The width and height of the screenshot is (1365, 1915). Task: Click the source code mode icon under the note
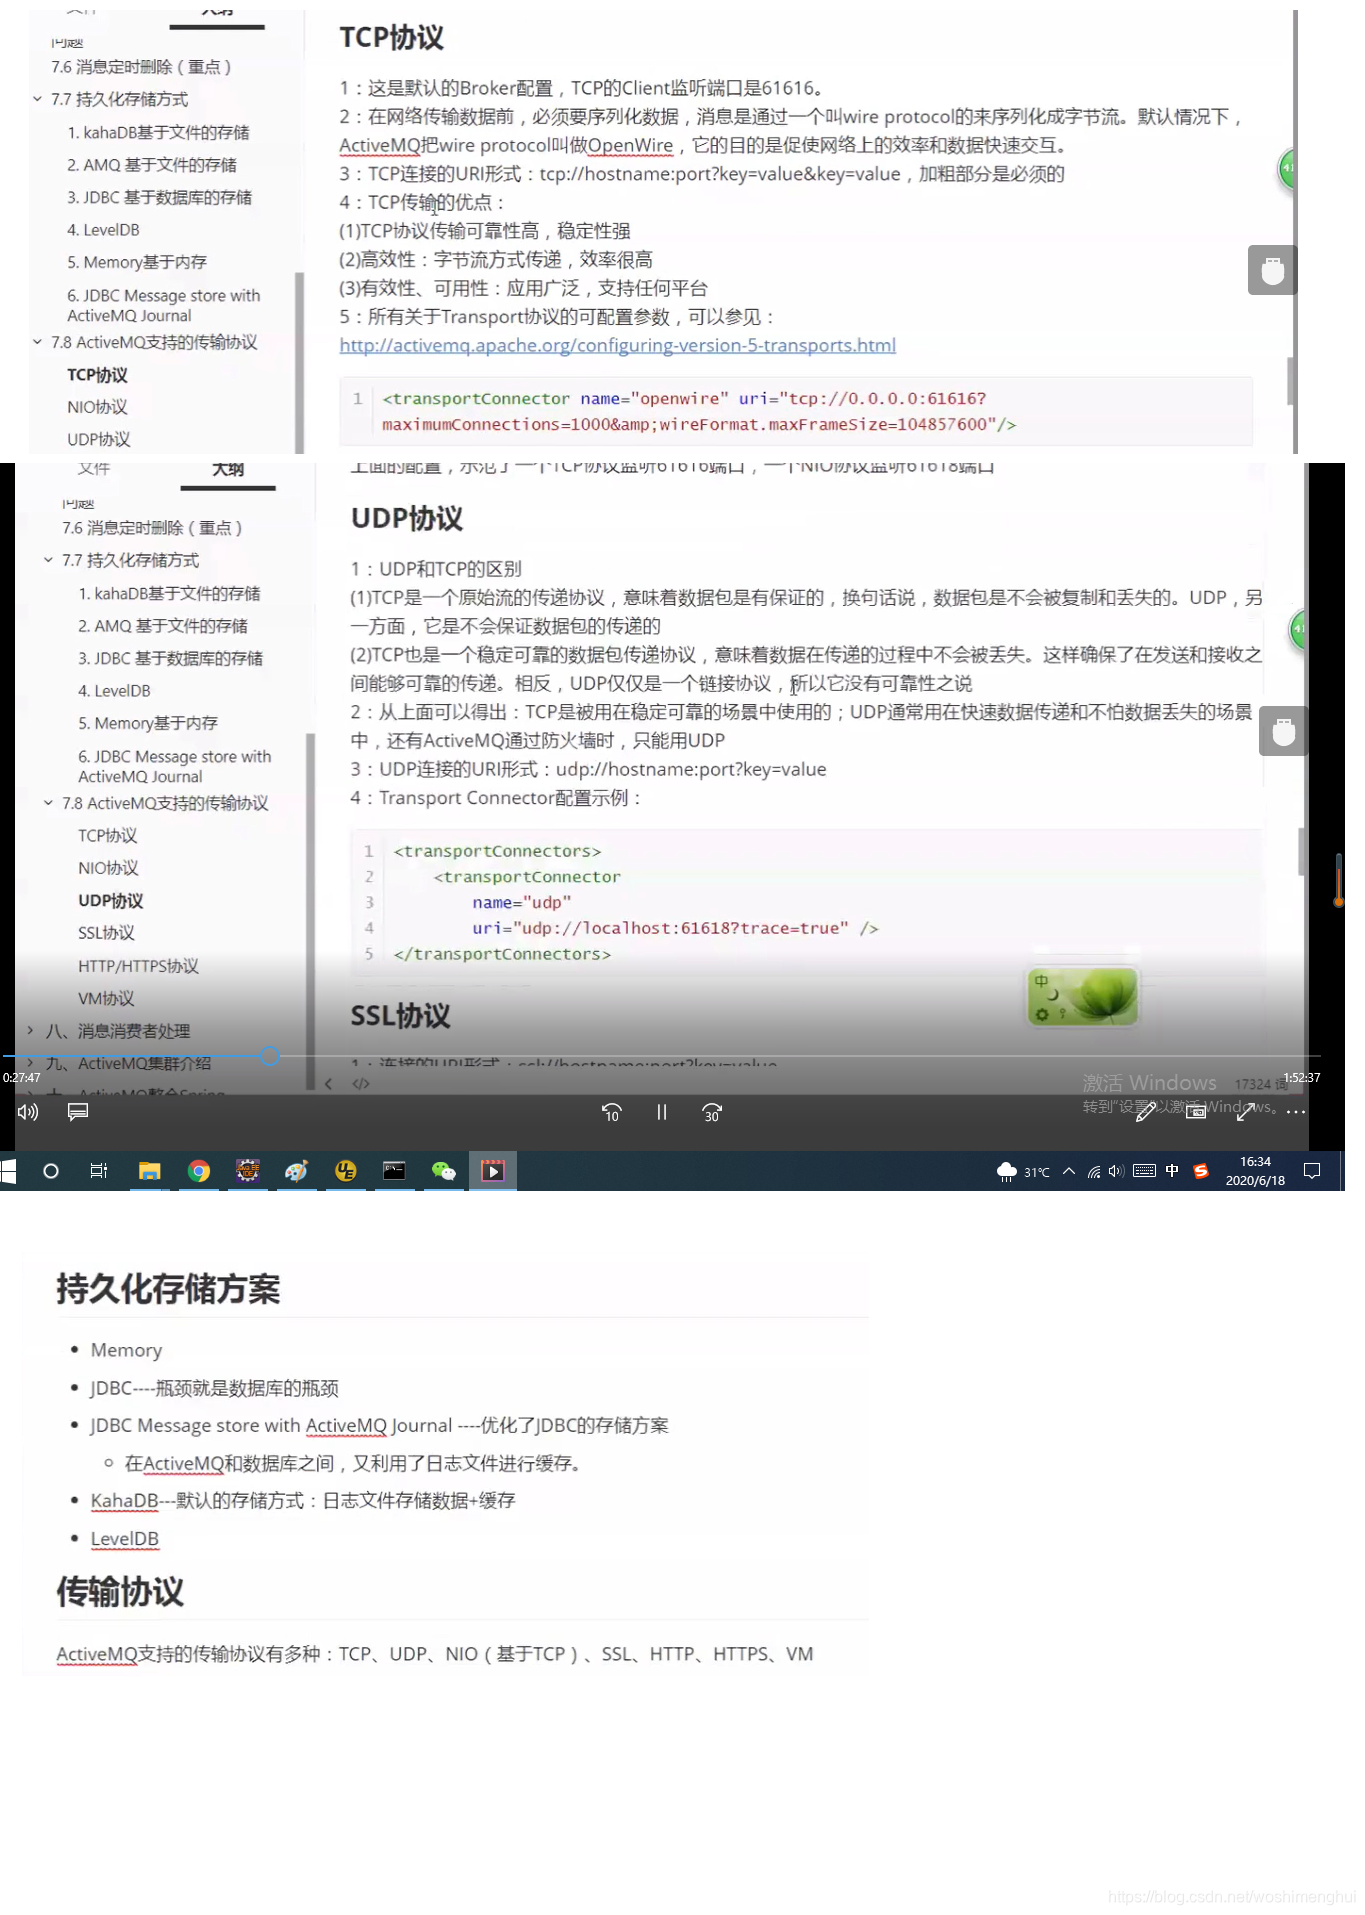pyautogui.click(x=361, y=1083)
